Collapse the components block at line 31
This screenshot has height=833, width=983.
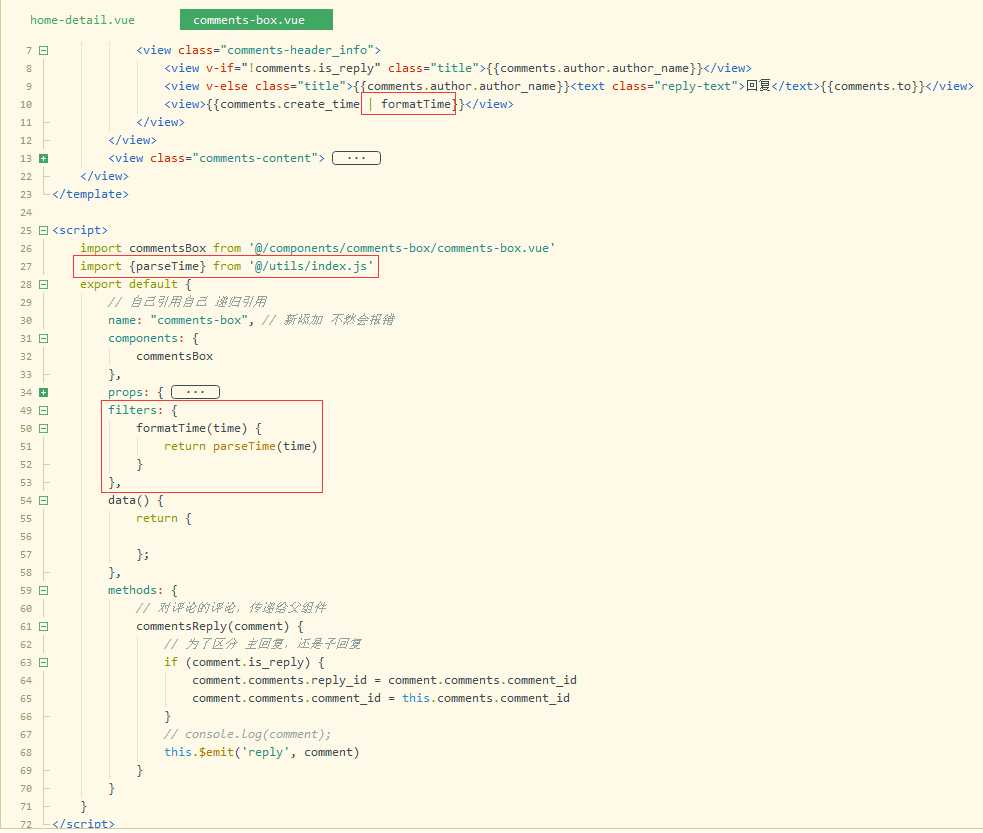tap(43, 338)
